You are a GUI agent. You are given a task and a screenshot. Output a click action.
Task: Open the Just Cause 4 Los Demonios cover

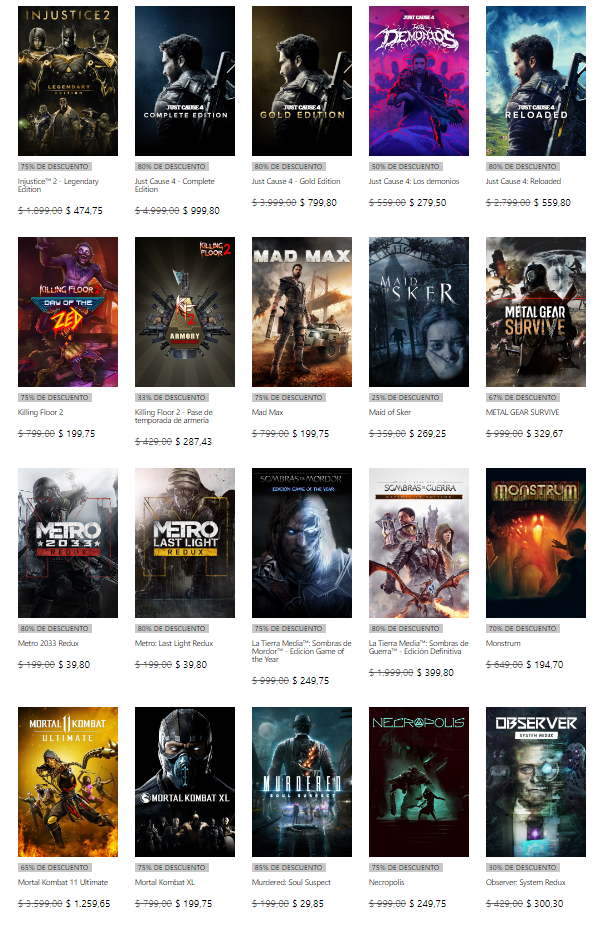coord(419,81)
